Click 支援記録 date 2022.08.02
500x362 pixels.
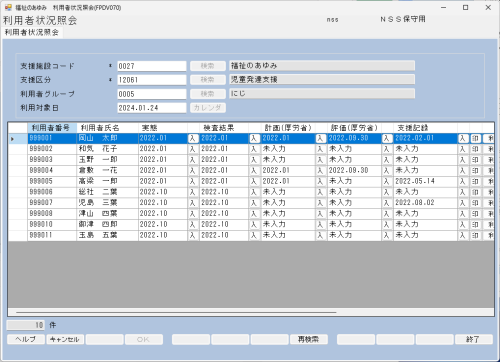[x=425, y=203]
